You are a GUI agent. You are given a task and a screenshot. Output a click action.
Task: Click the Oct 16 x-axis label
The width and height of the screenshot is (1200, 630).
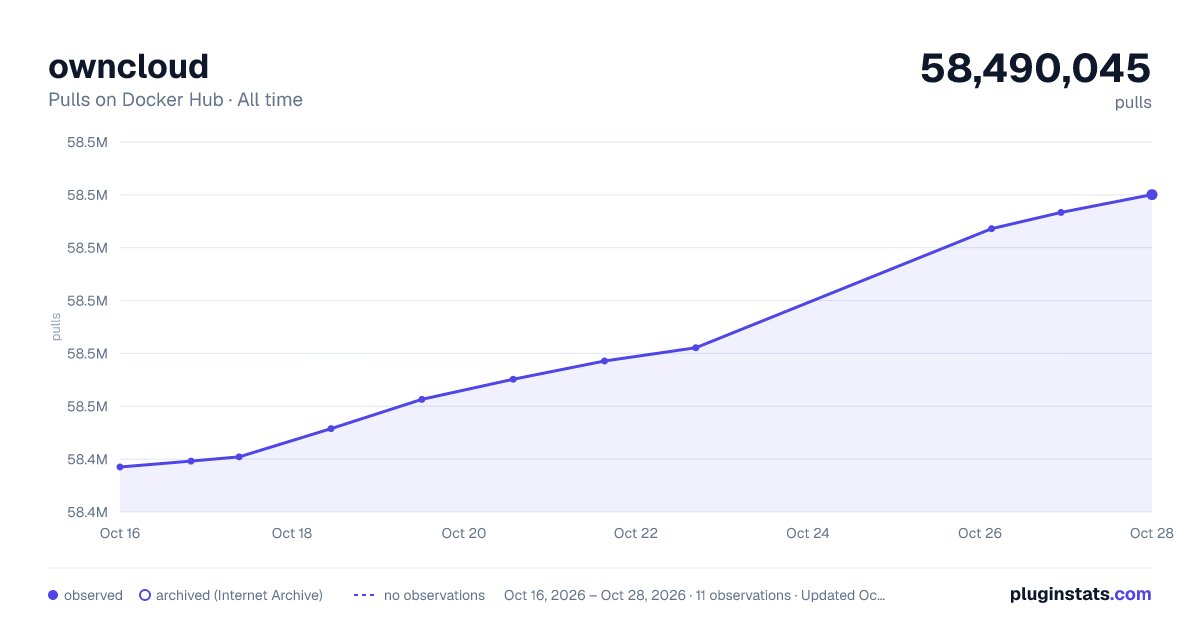(x=120, y=533)
